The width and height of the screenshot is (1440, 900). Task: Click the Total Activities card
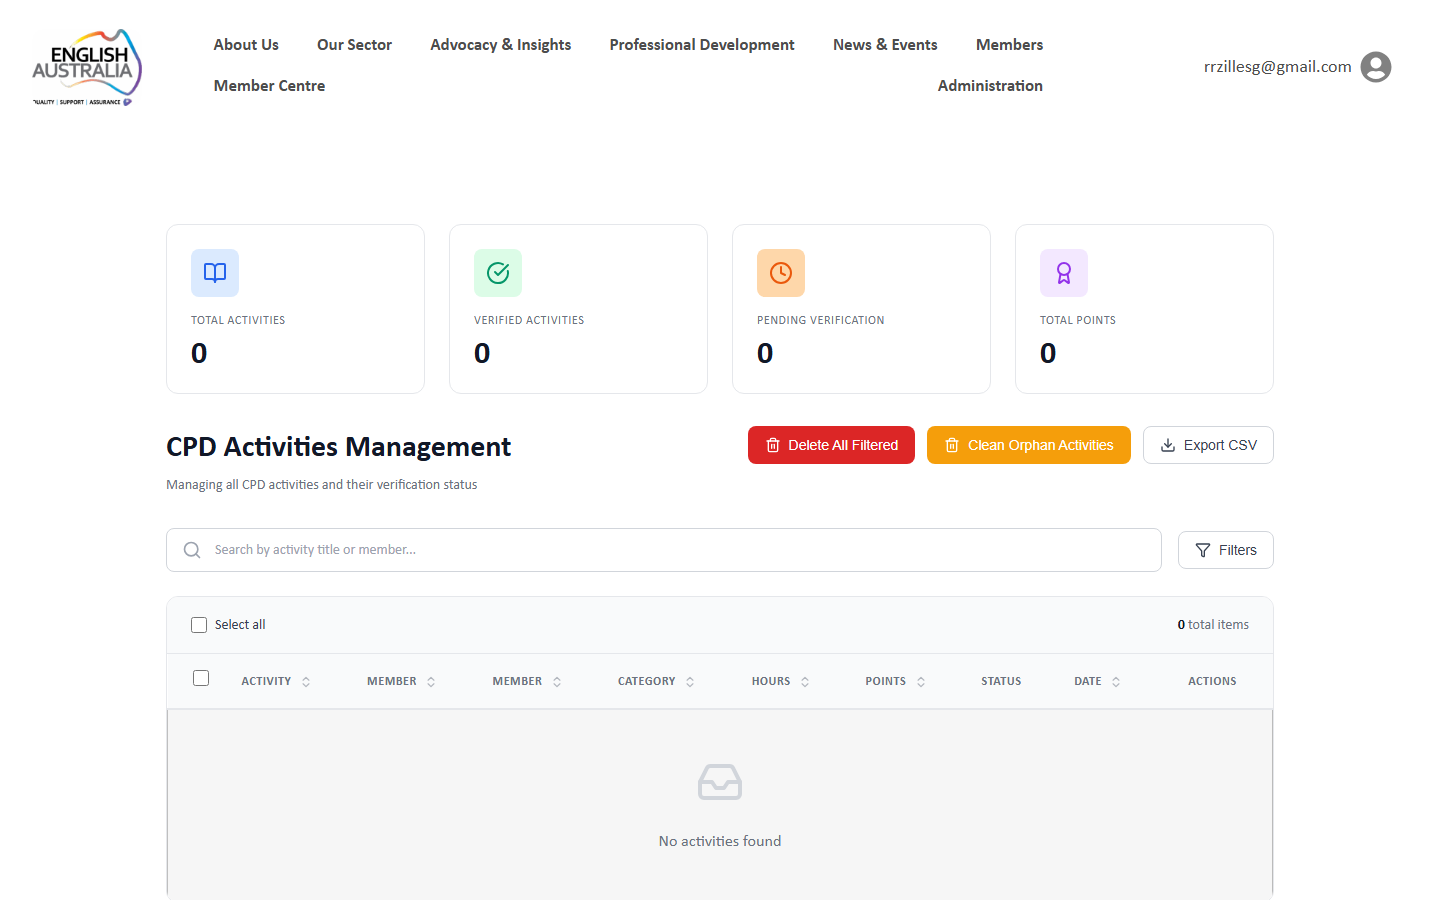295,309
